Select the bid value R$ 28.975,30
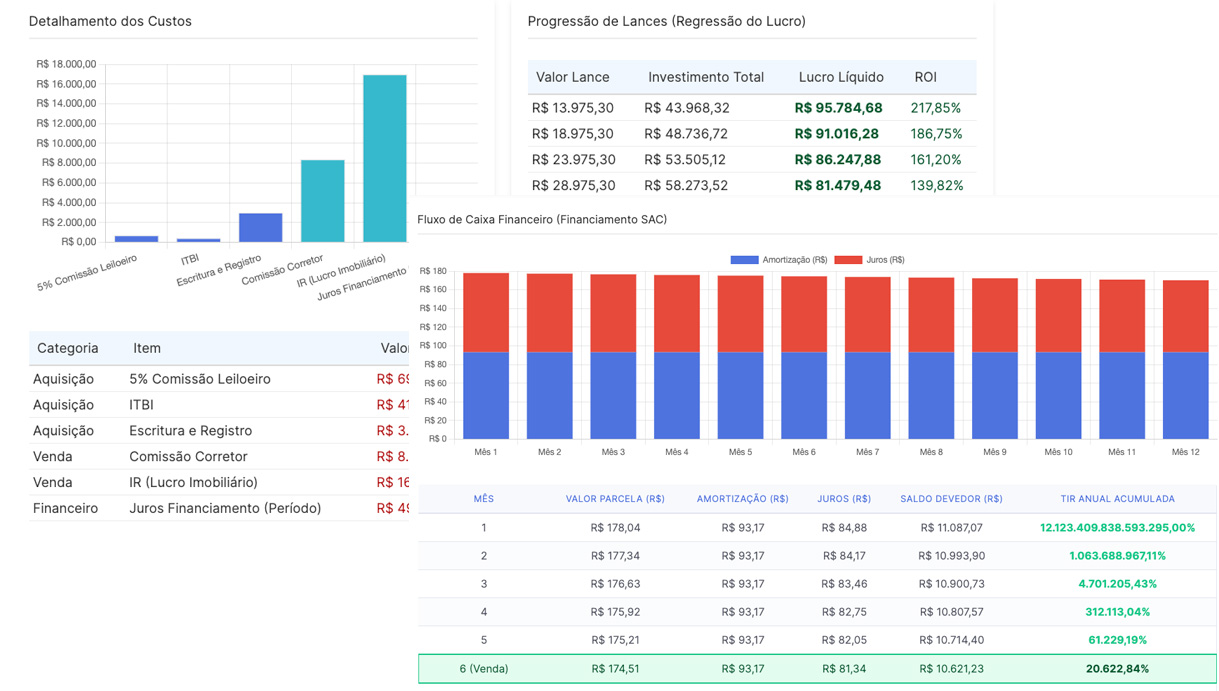Image resolution: width=1219 pixels, height=691 pixels. coord(573,186)
